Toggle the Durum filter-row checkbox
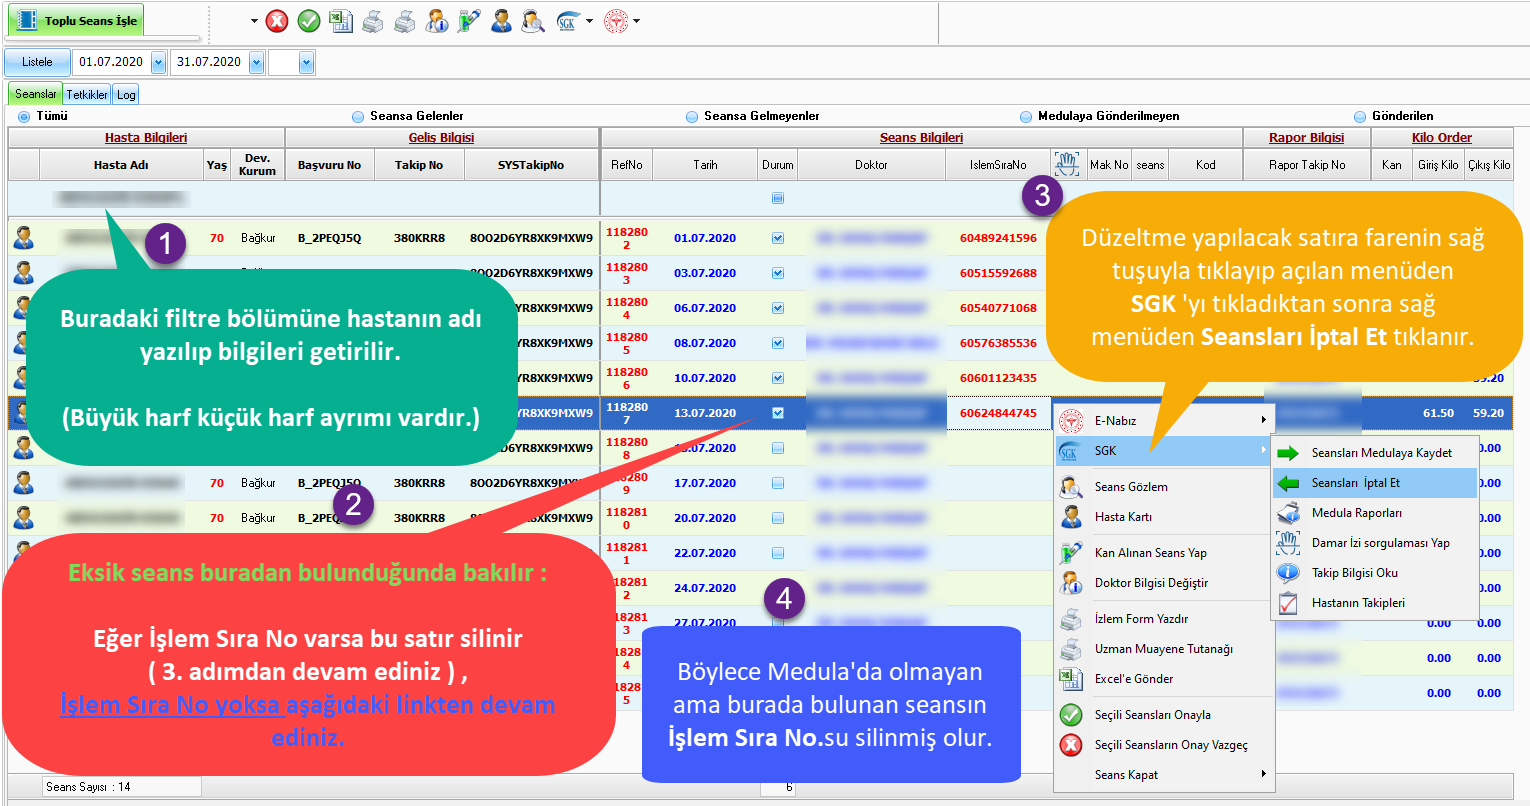 pyautogui.click(x=778, y=198)
